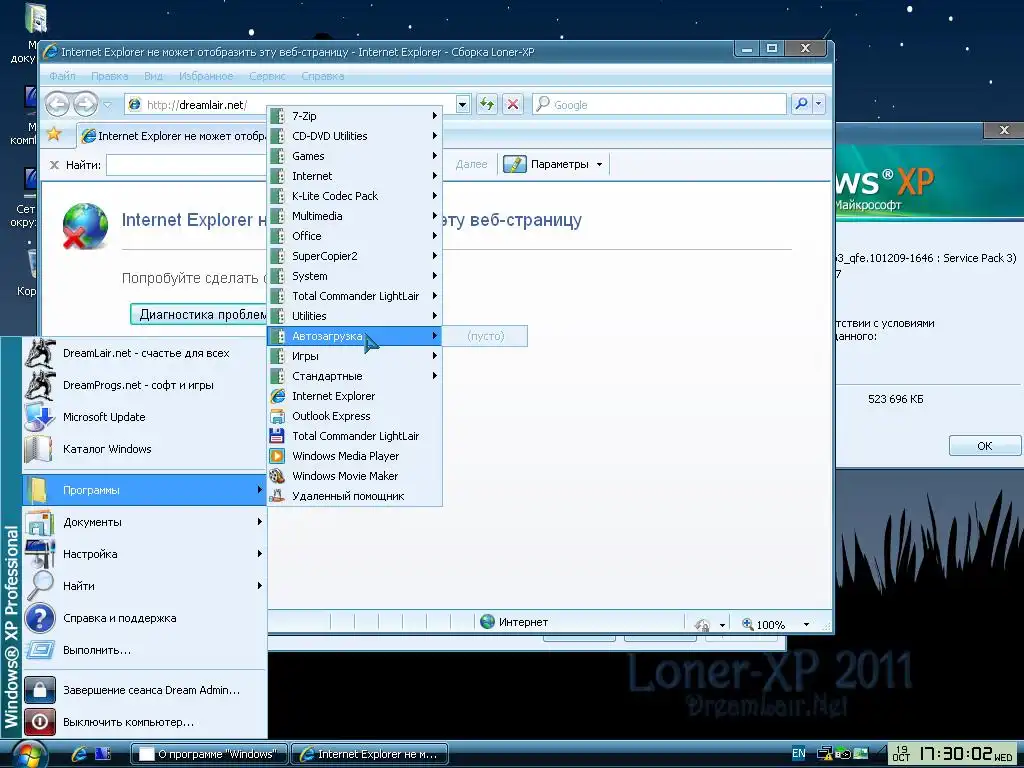Open DreamLair.net - счастье для всех
1024x768 pixels.
[x=145, y=353]
